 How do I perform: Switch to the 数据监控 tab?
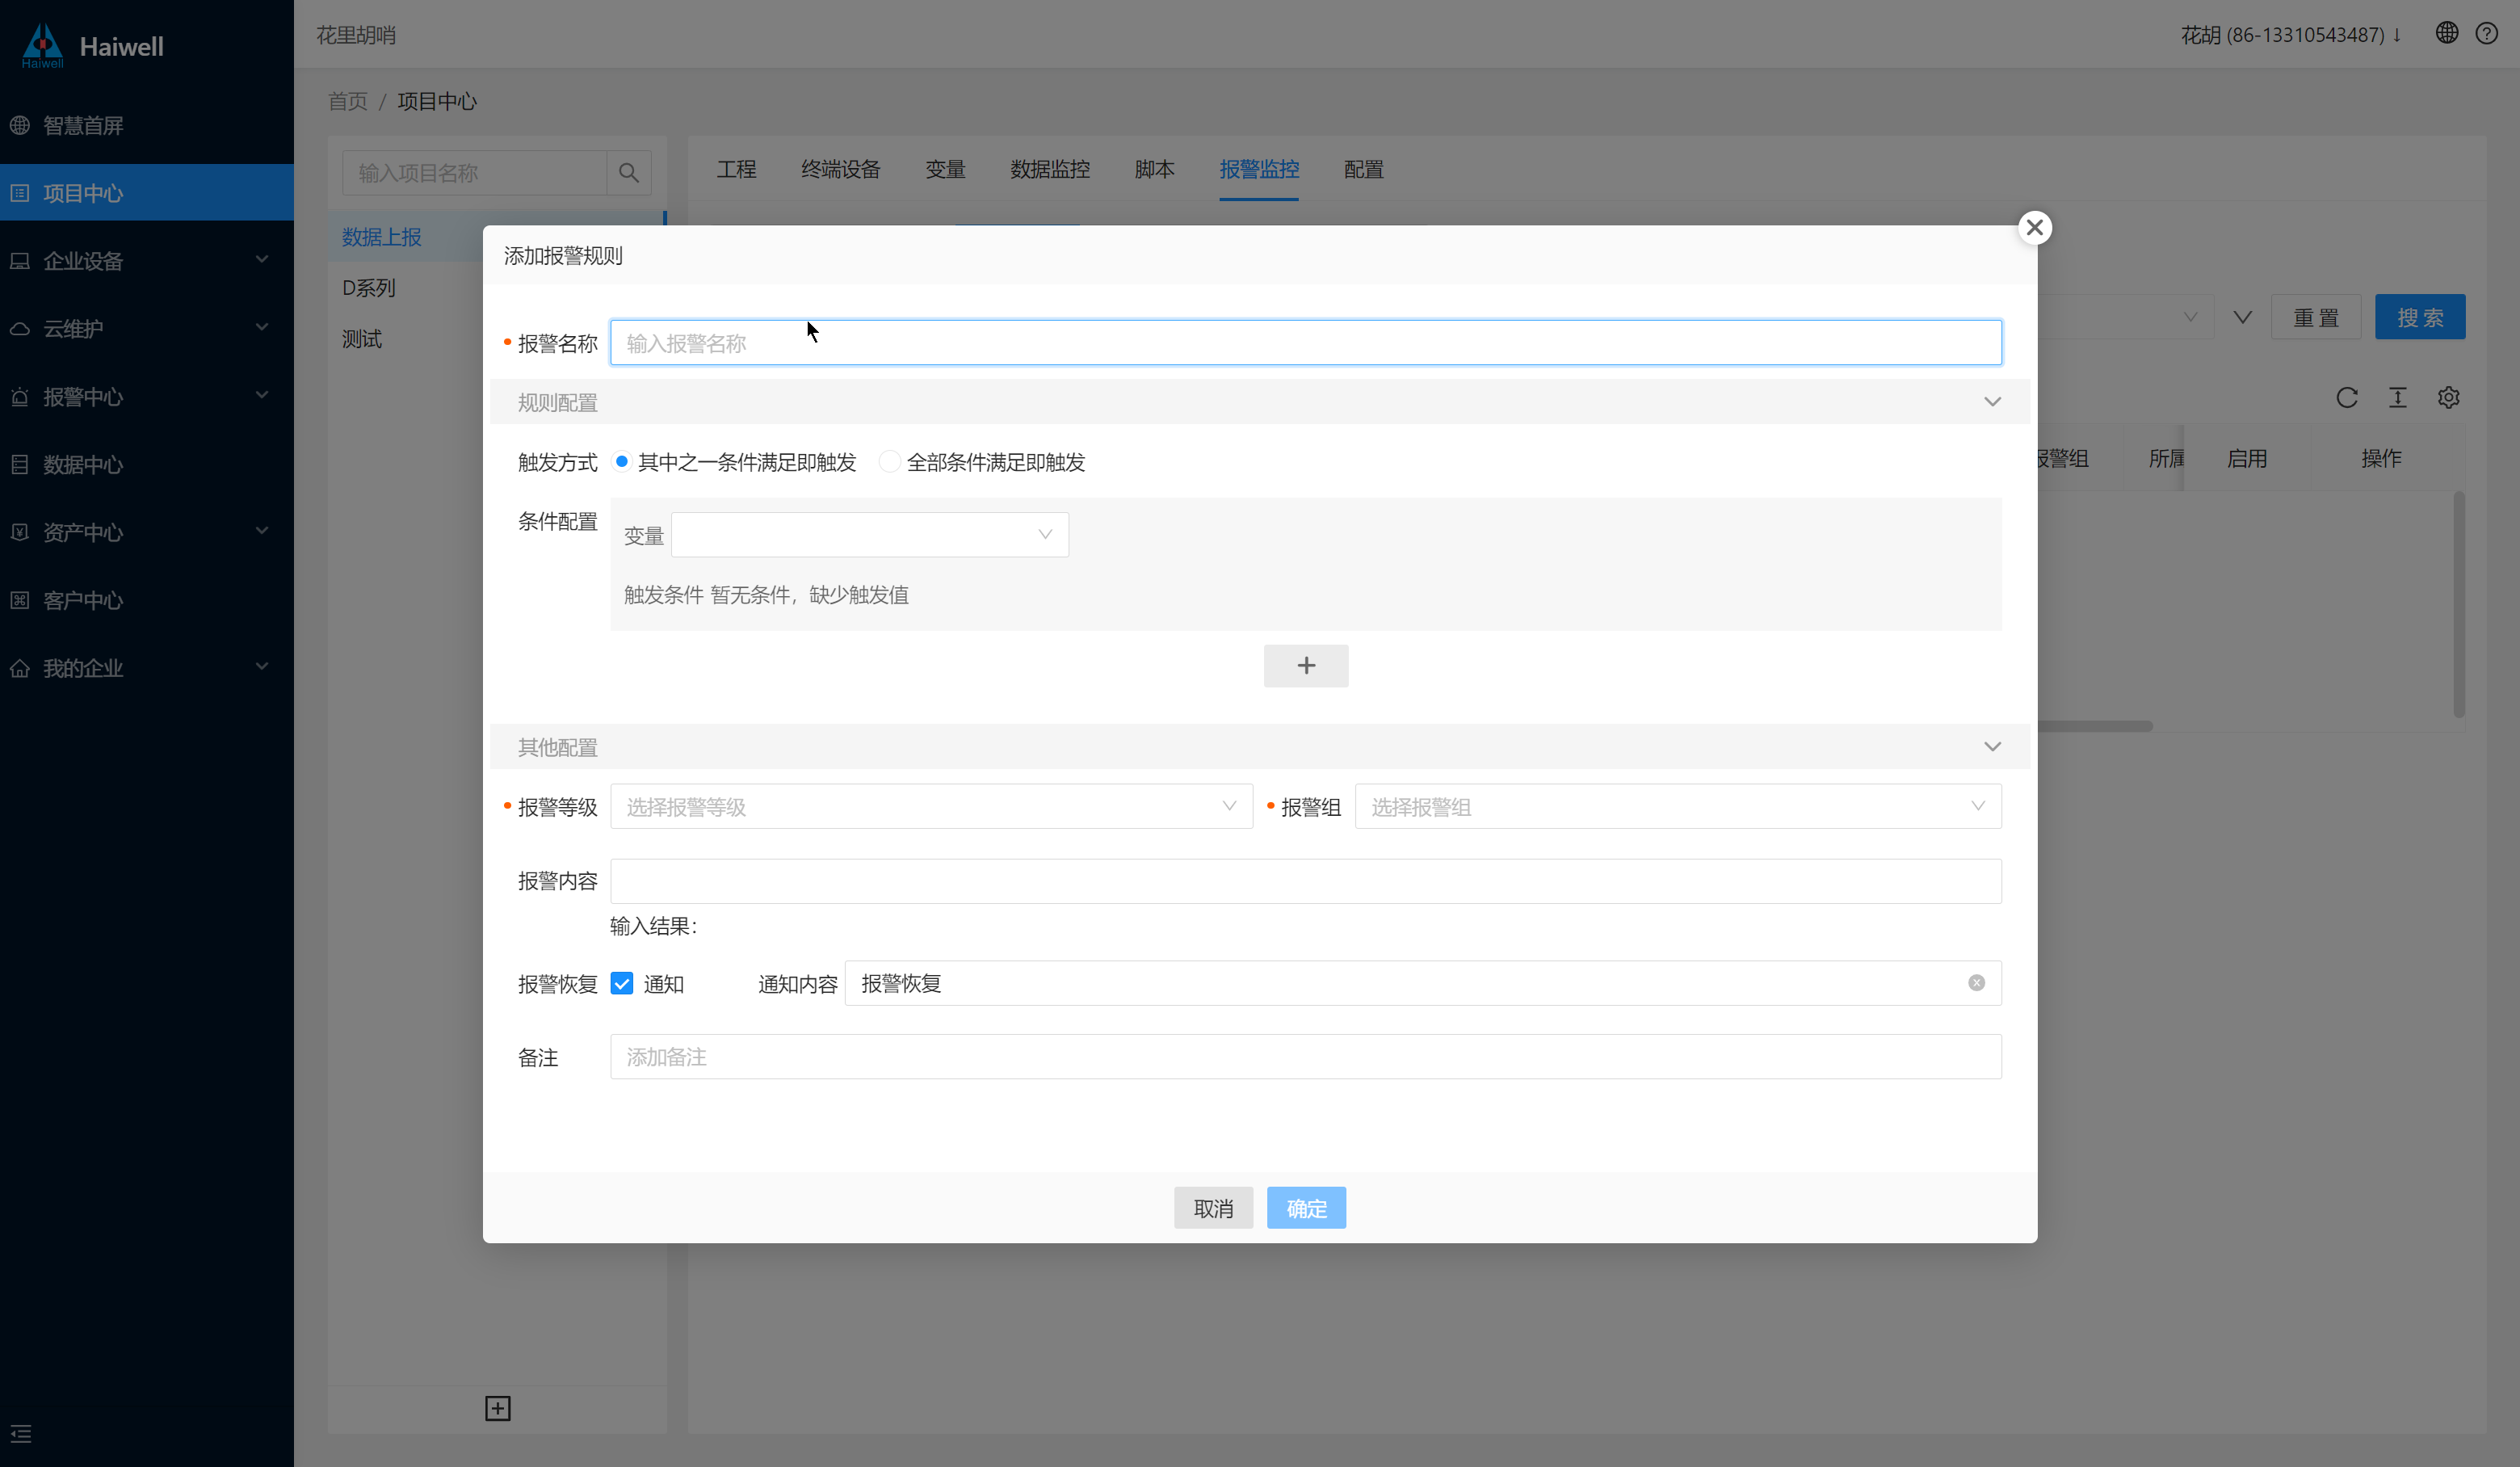point(1050,169)
